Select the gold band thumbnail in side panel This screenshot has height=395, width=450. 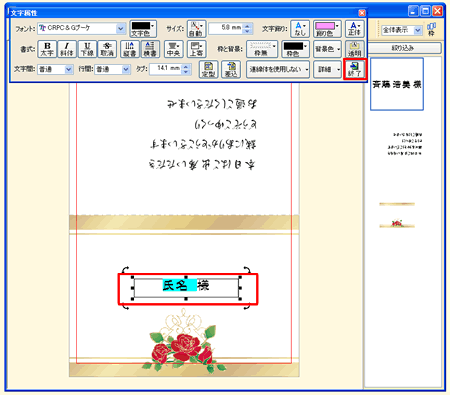pyautogui.click(x=397, y=204)
